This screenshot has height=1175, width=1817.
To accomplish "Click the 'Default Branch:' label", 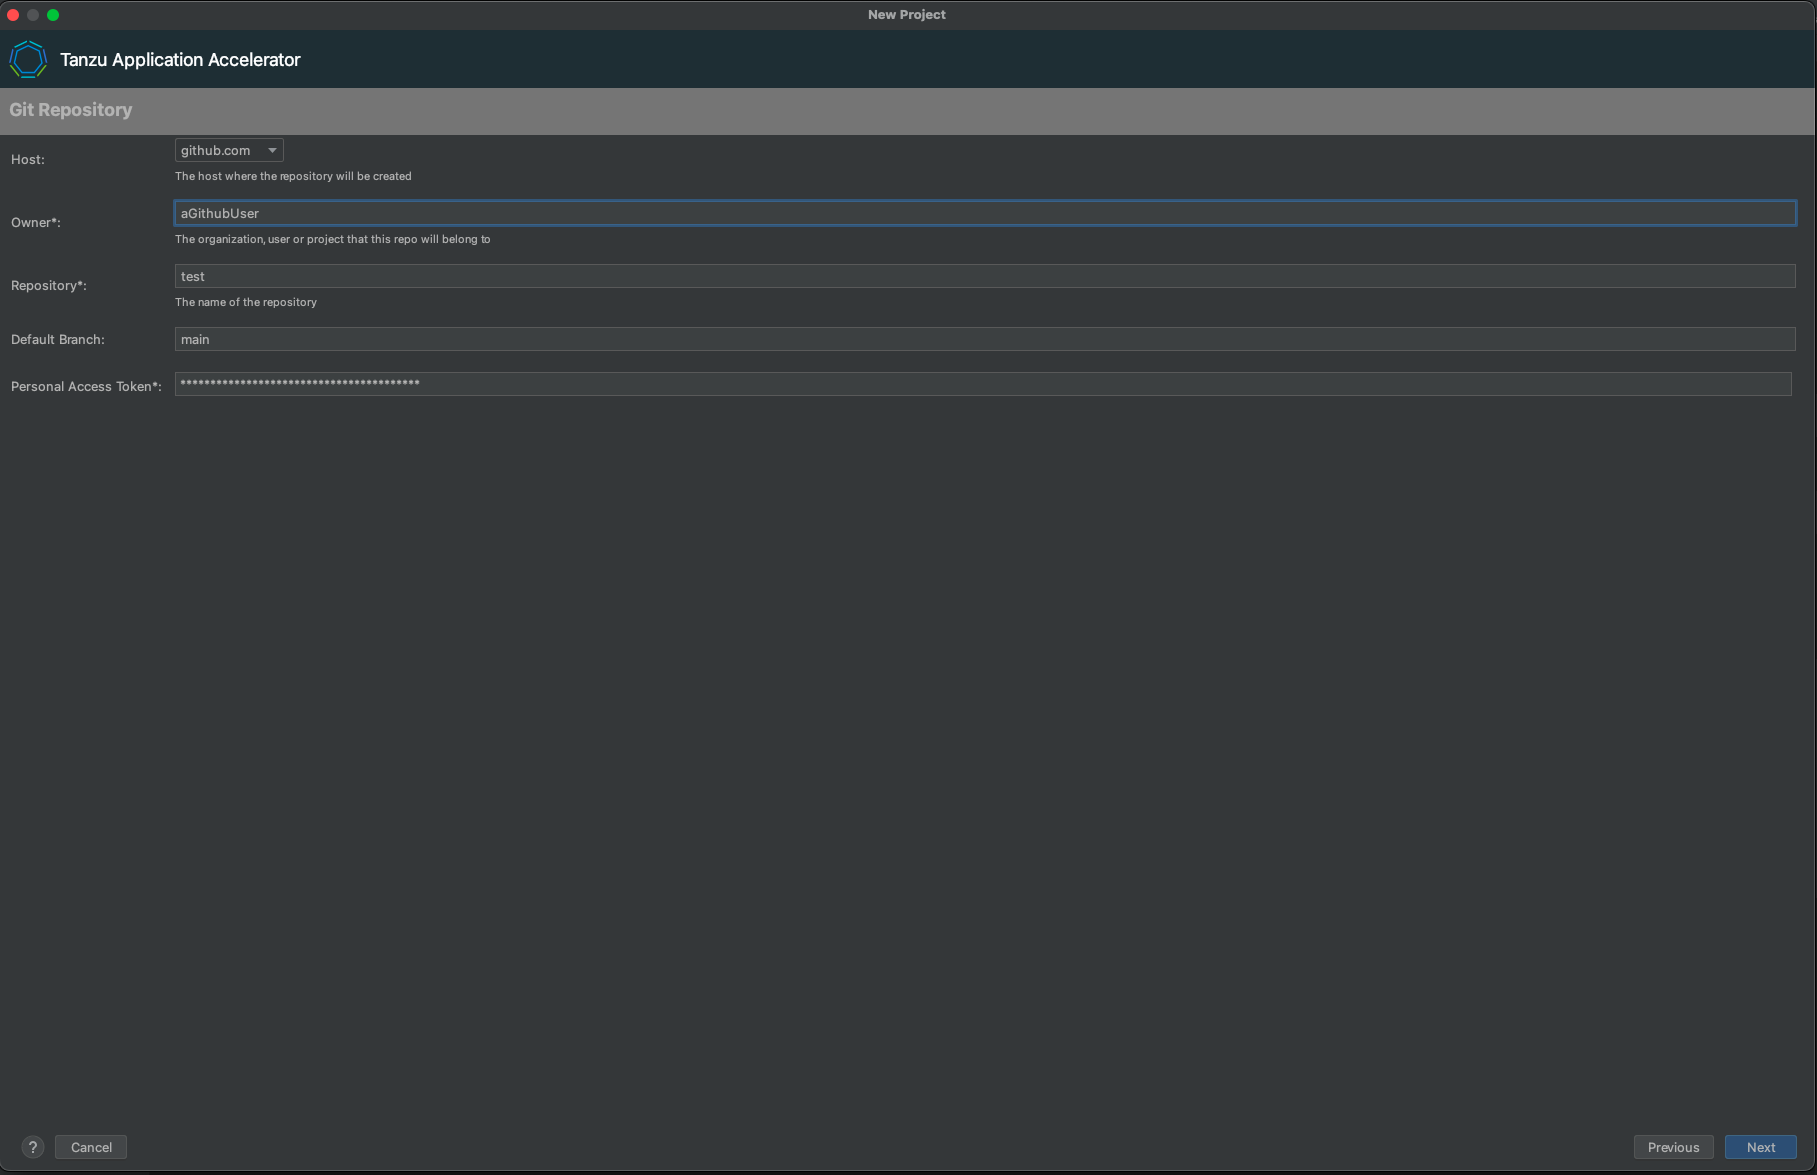I will coord(58,339).
